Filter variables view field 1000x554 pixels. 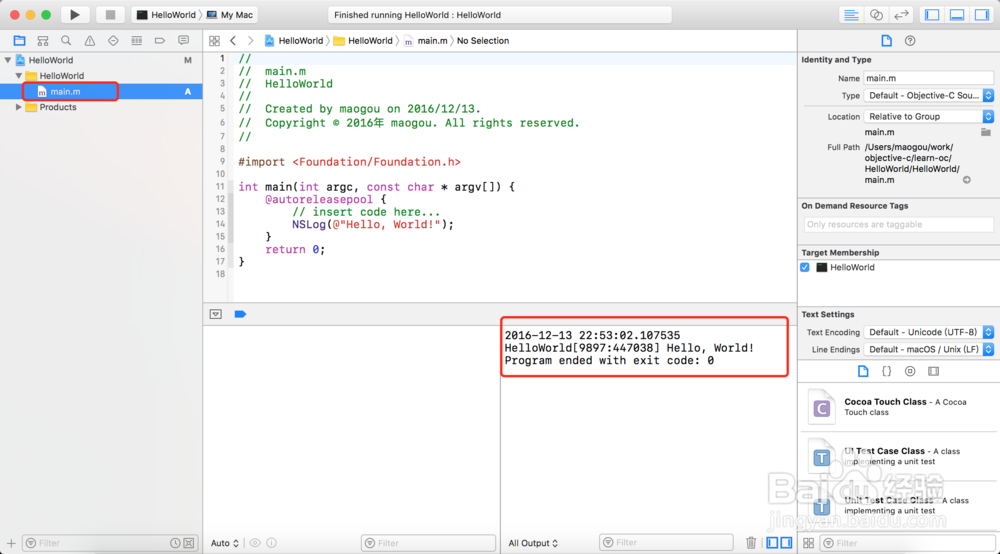[x=429, y=543]
